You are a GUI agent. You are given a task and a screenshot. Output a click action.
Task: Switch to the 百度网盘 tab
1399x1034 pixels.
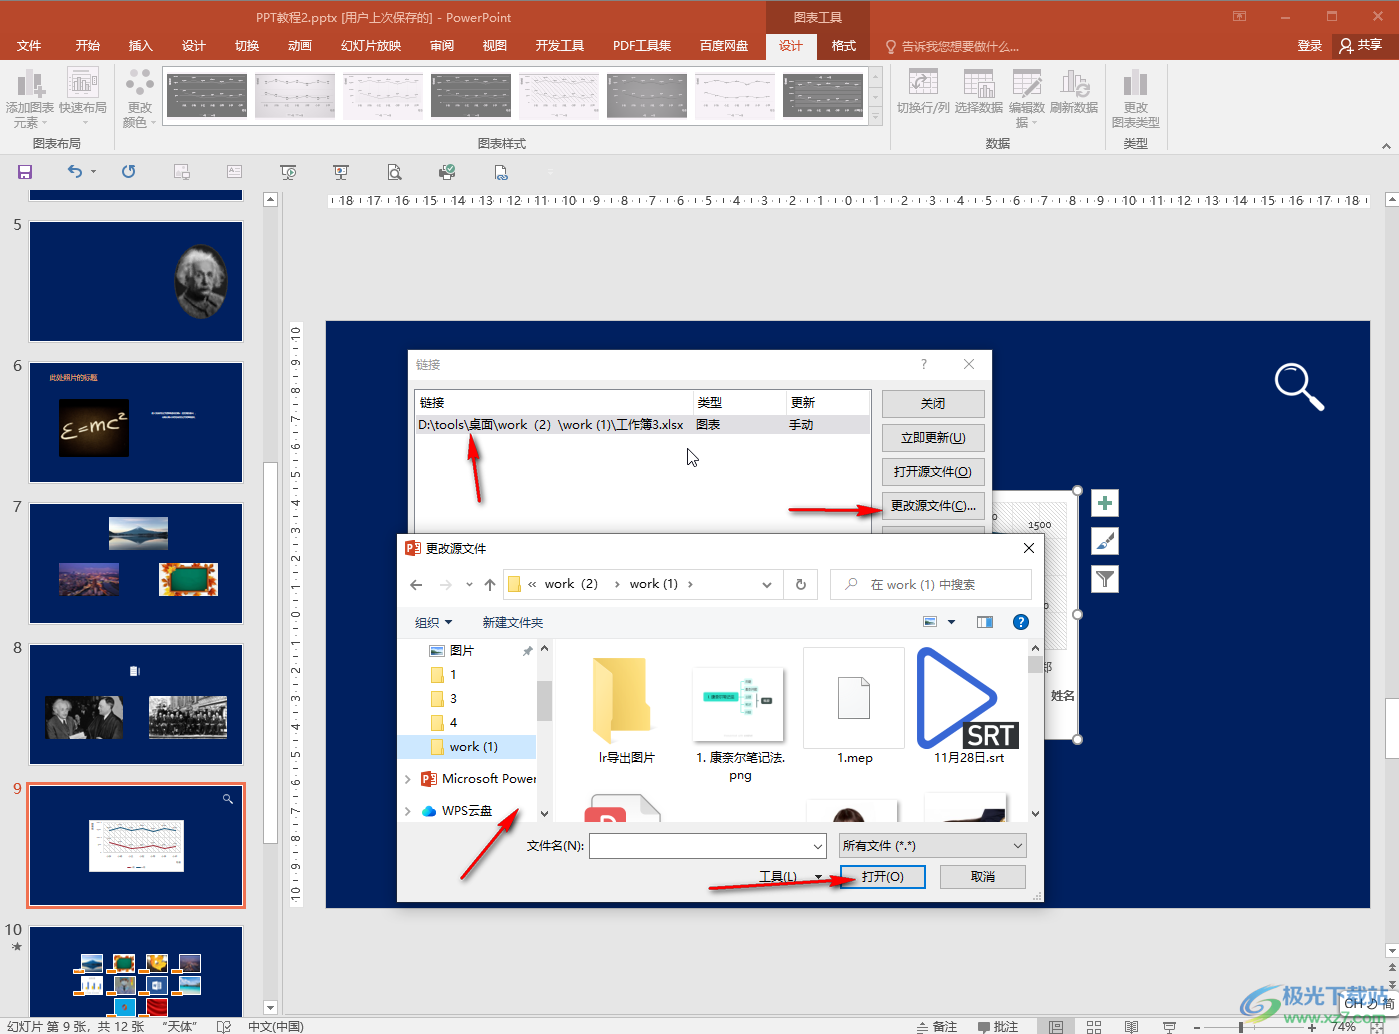pyautogui.click(x=724, y=46)
